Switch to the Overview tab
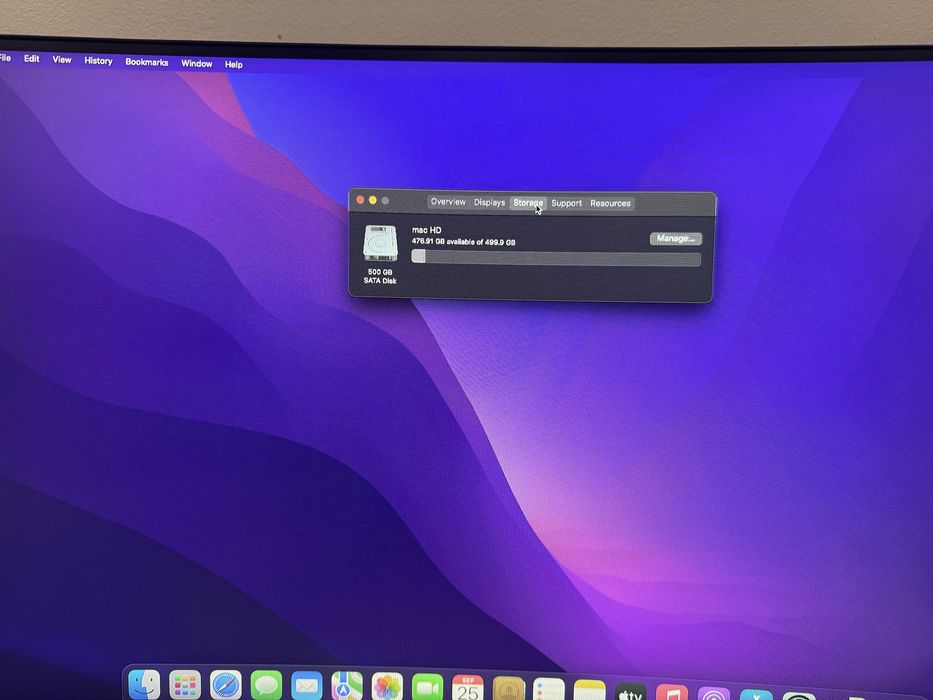This screenshot has height=700, width=933. click(448, 202)
